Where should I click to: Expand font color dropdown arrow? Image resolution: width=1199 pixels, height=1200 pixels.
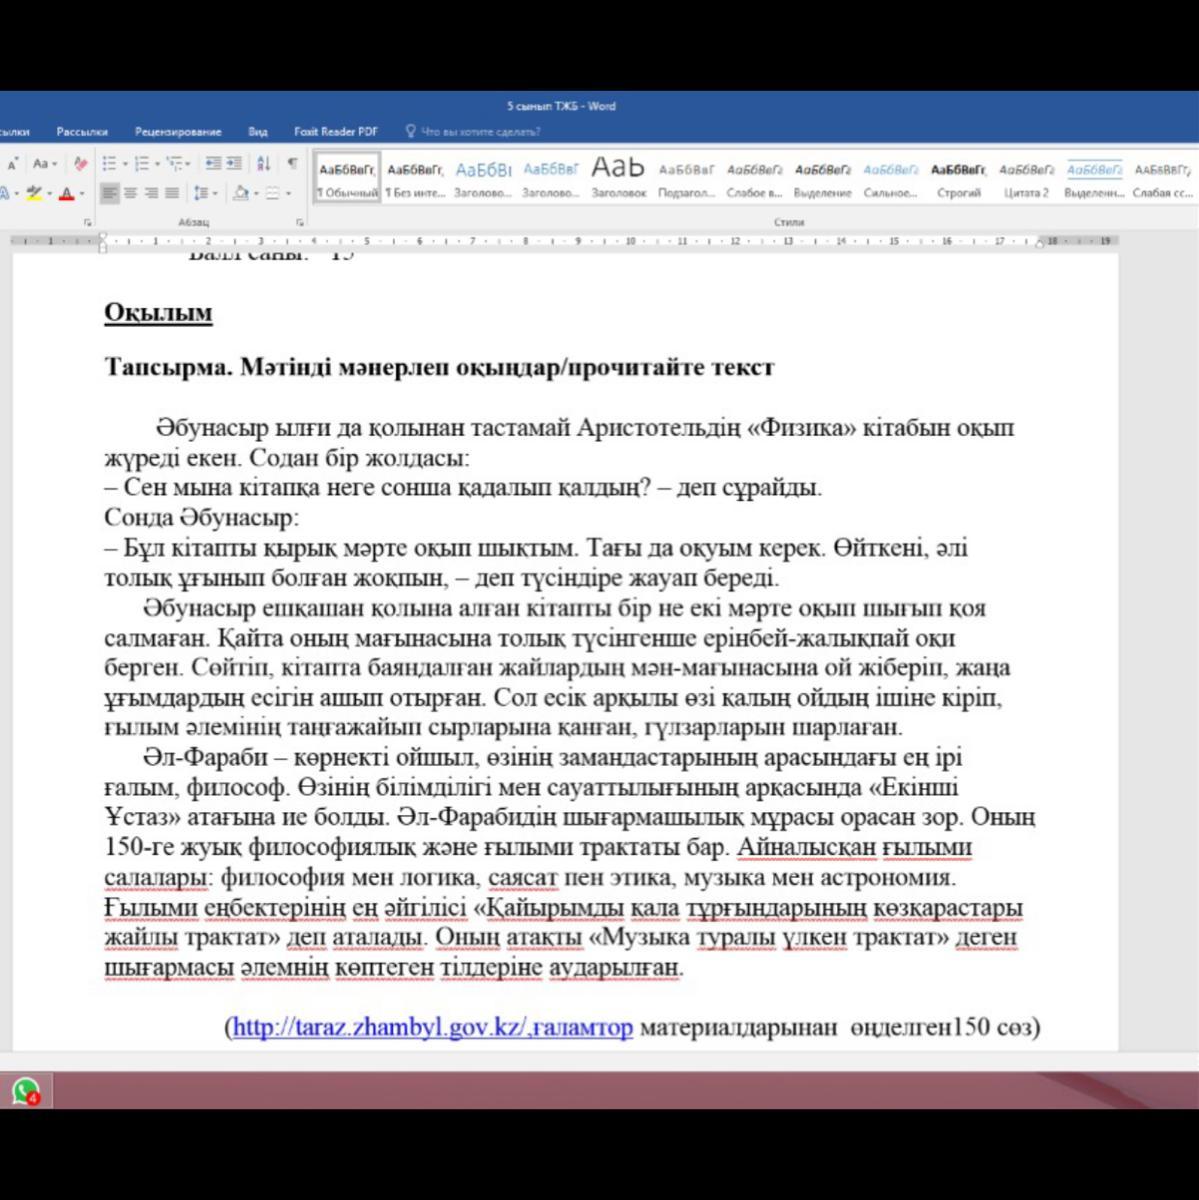click(x=82, y=193)
